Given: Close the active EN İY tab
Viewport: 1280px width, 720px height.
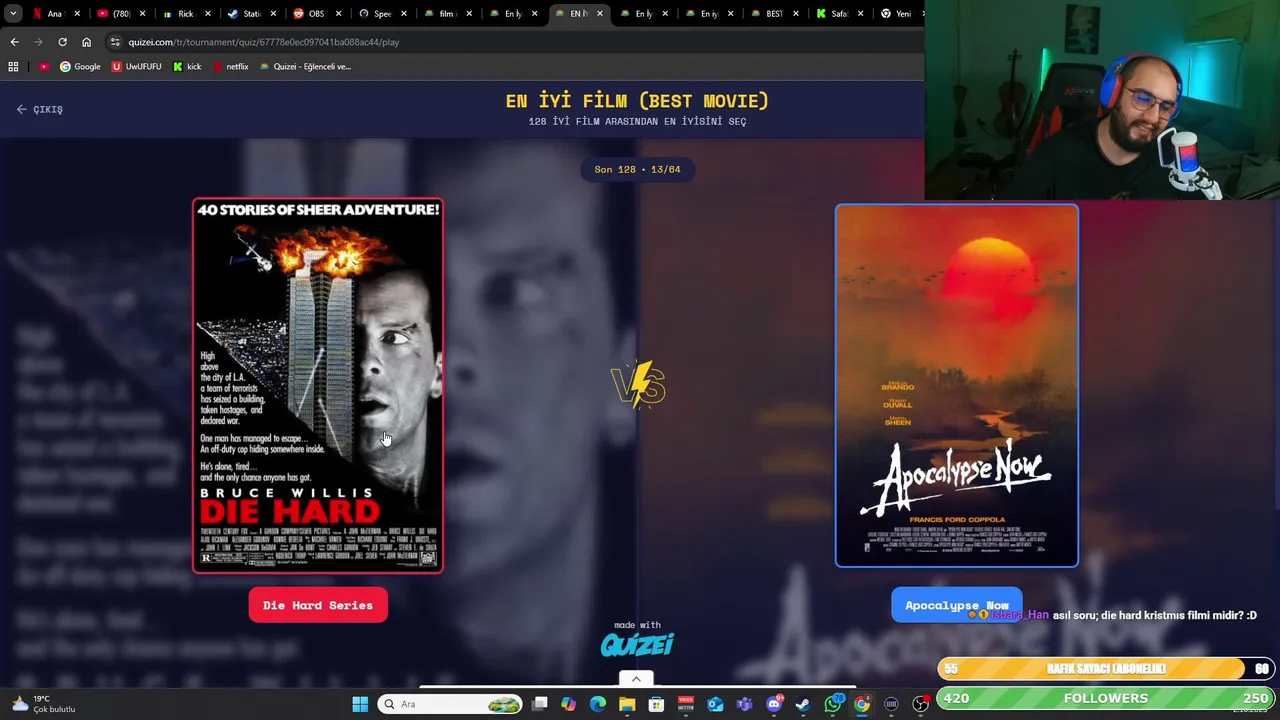Looking at the screenshot, I should [599, 14].
